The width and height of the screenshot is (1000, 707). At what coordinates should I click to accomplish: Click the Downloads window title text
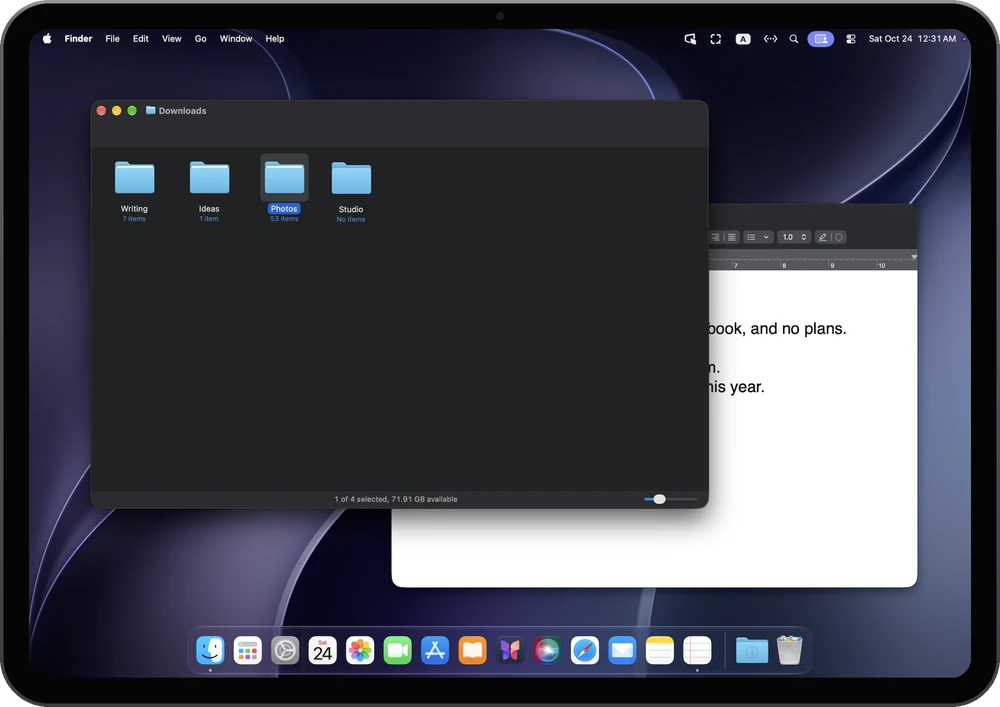click(182, 110)
